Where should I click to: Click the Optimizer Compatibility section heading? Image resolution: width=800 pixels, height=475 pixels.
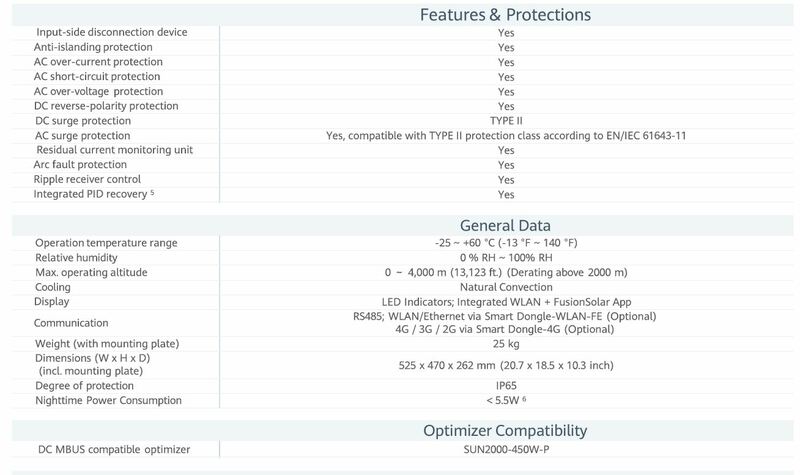[x=505, y=431]
